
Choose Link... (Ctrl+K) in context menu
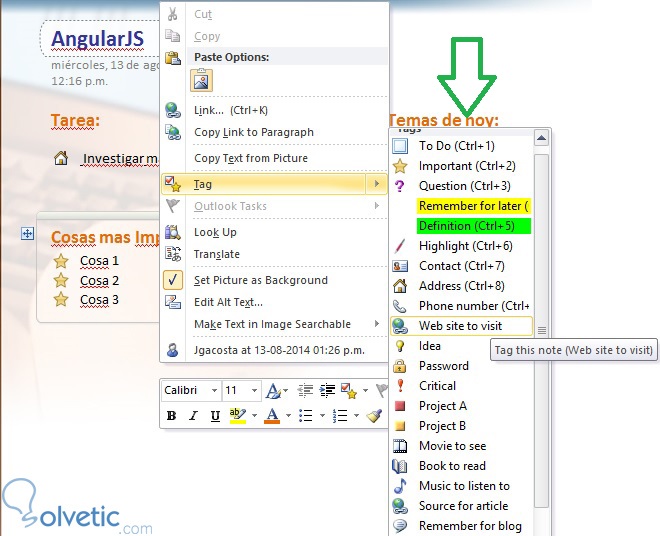(x=274, y=110)
